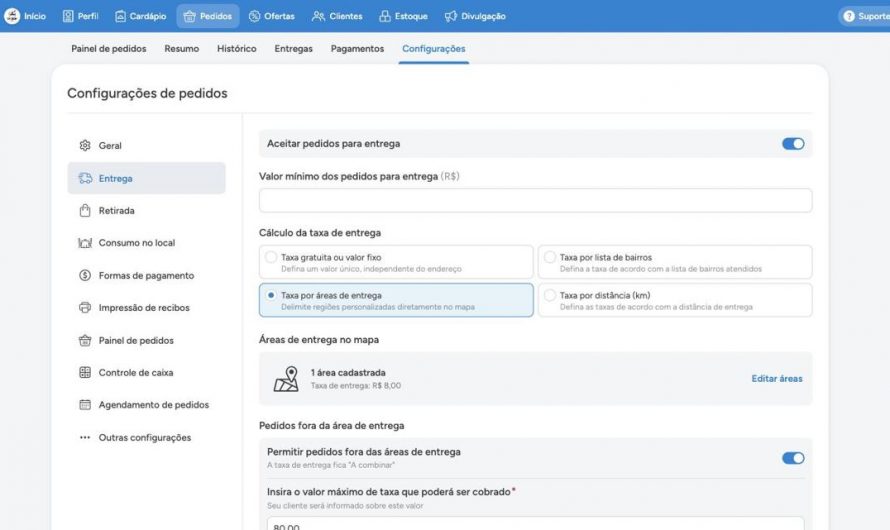The image size is (890, 530).
Task: Click the Agendamento de pedidos calendar icon
Action: (85, 405)
